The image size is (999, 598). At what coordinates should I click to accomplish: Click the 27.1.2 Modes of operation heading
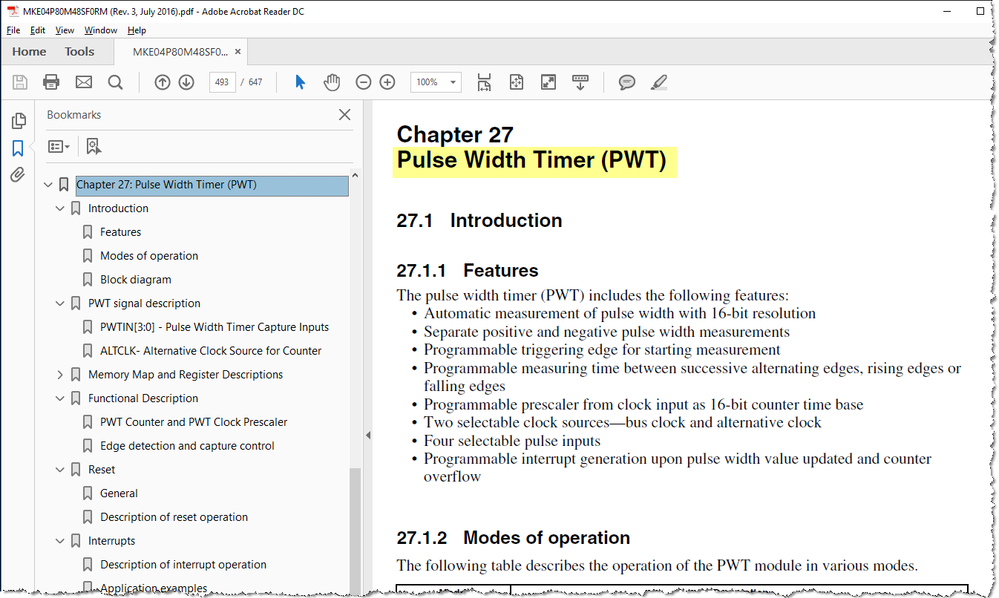[513, 538]
